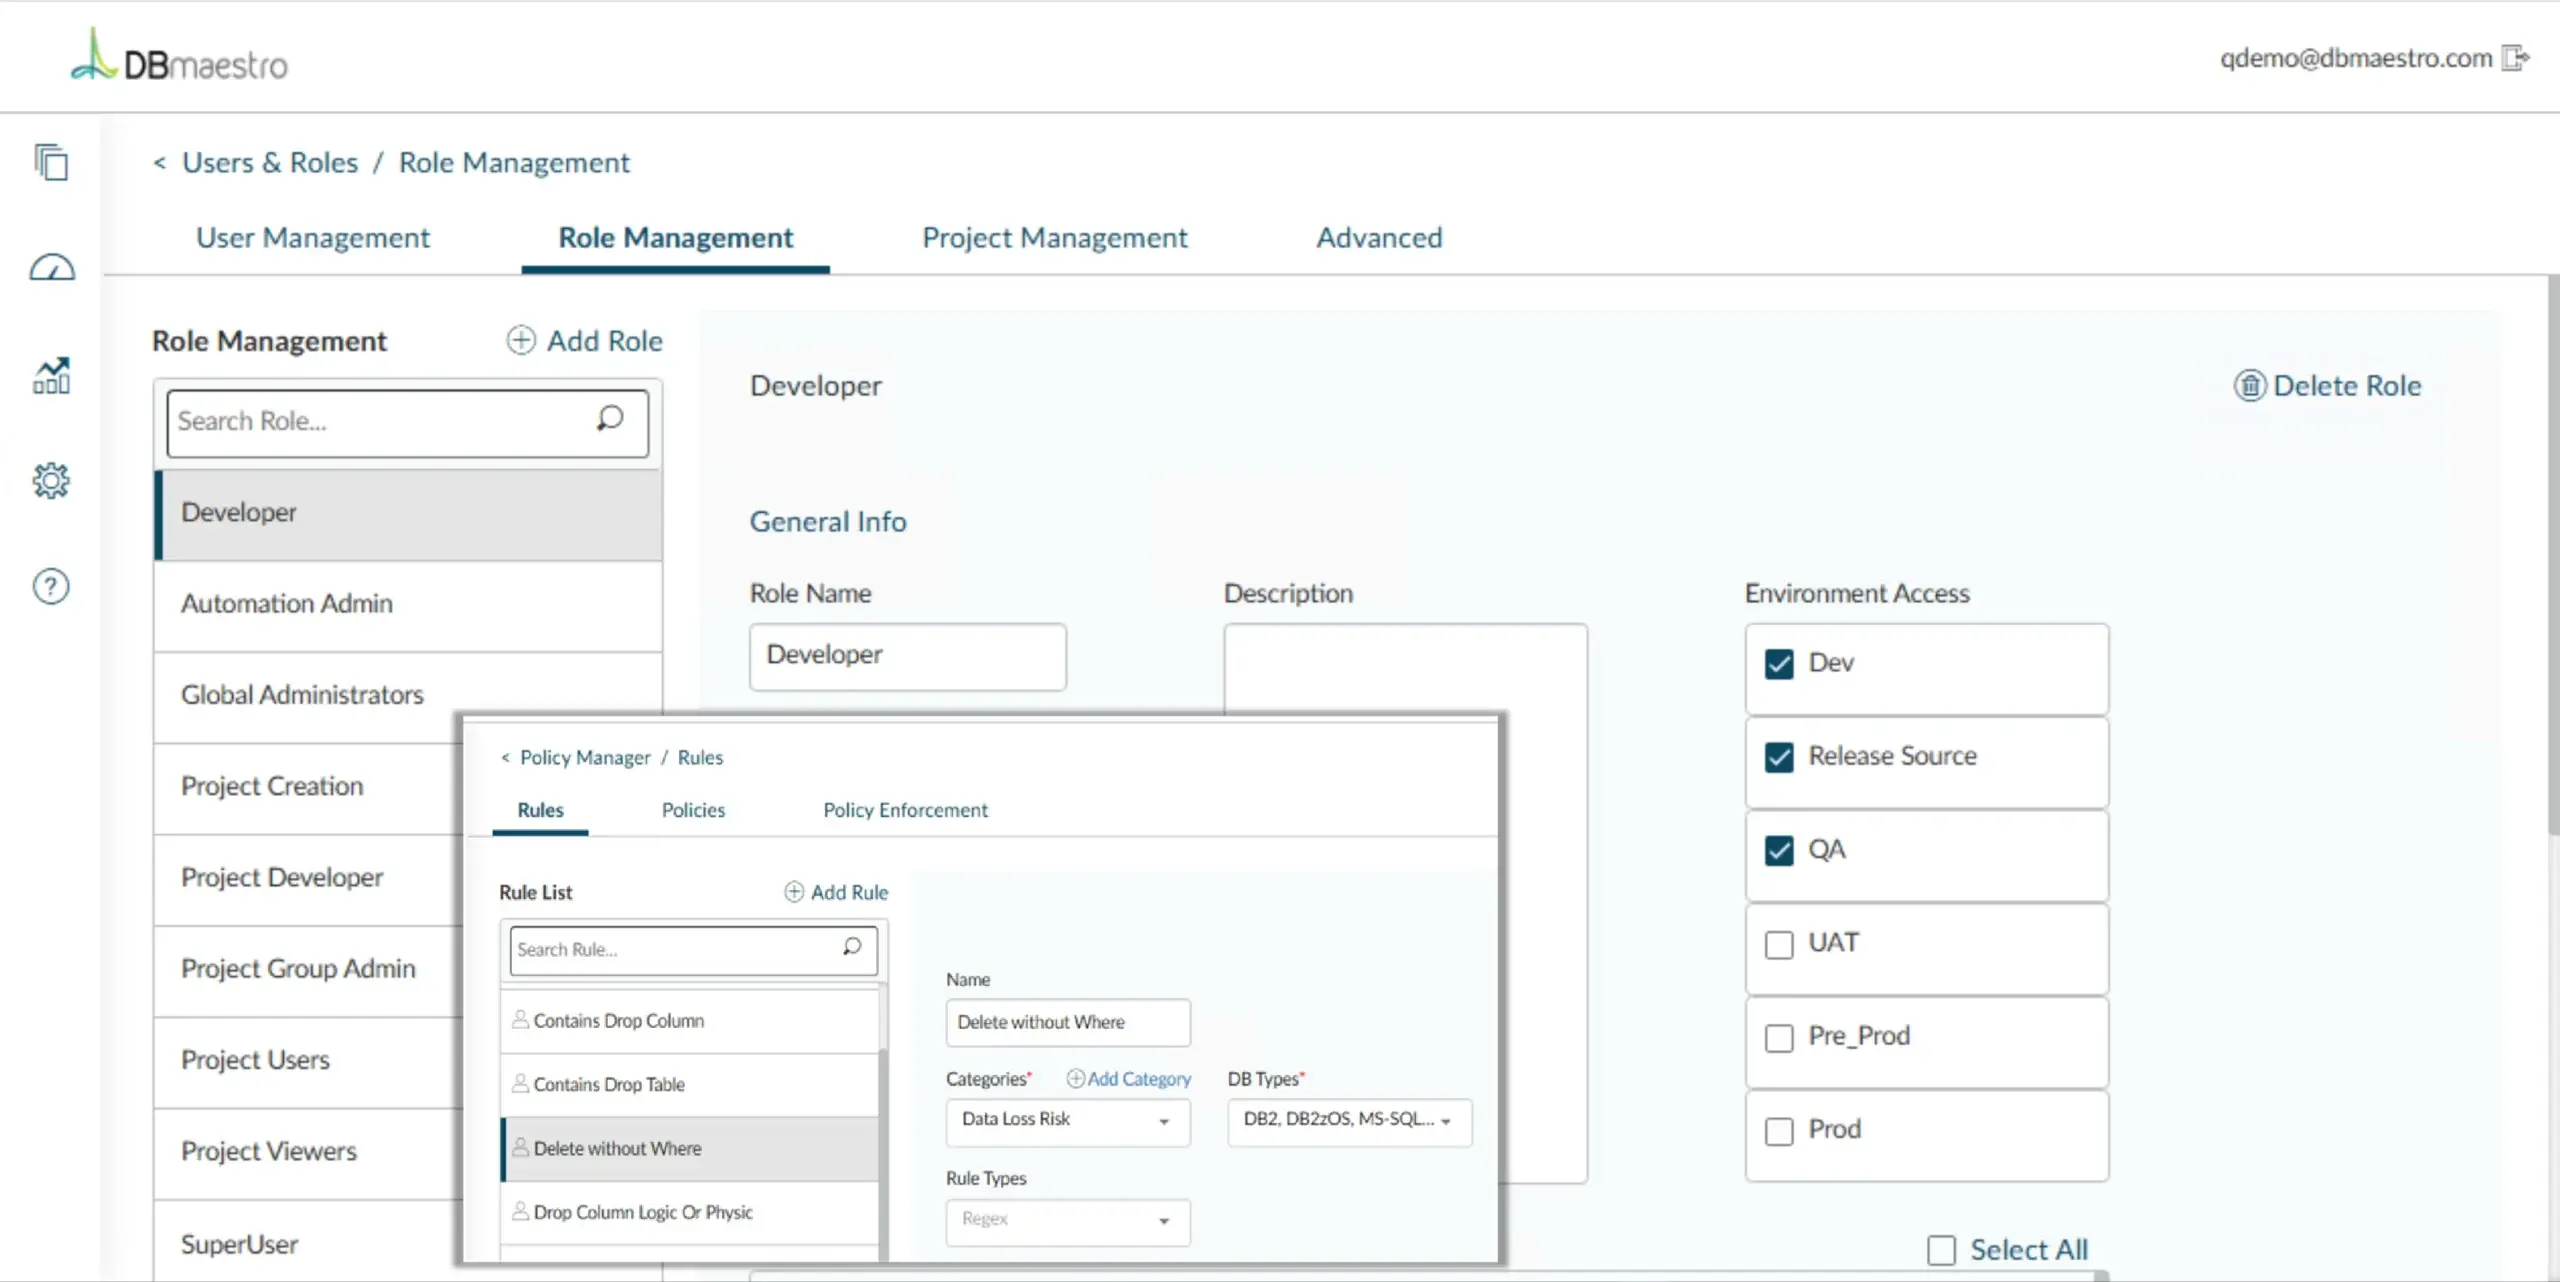The image size is (2560, 1282).
Task: Click the trash icon for Delete Role
Action: tap(2249, 386)
